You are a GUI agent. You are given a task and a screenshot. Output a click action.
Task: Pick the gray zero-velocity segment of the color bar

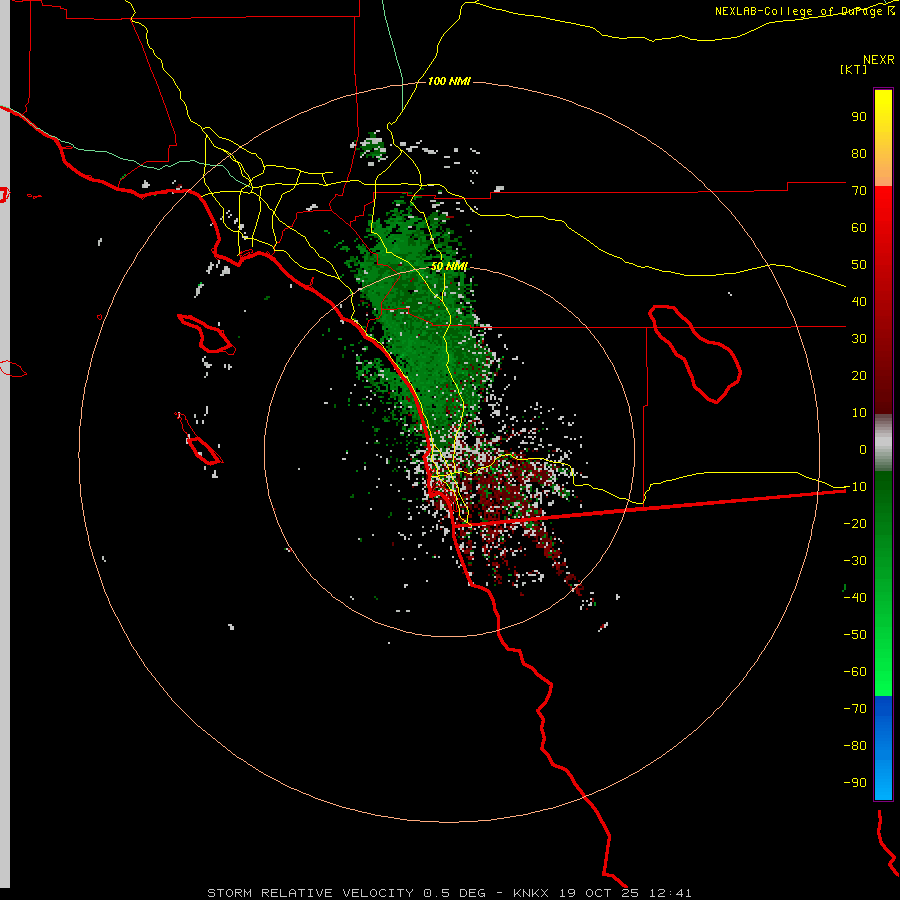(x=883, y=443)
